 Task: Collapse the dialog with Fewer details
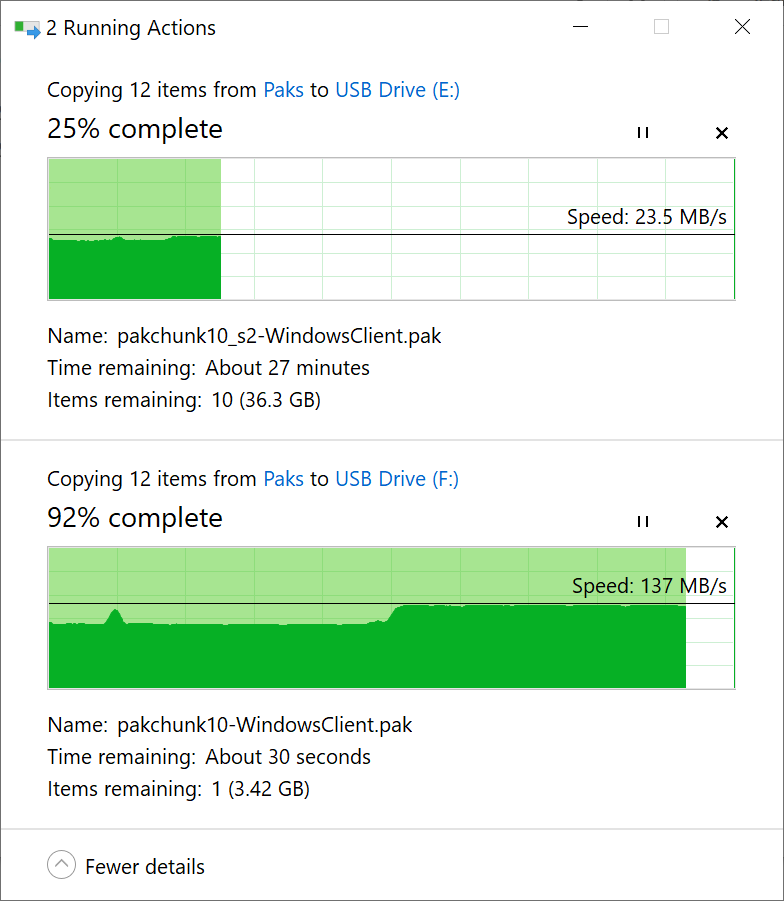click(x=62, y=866)
